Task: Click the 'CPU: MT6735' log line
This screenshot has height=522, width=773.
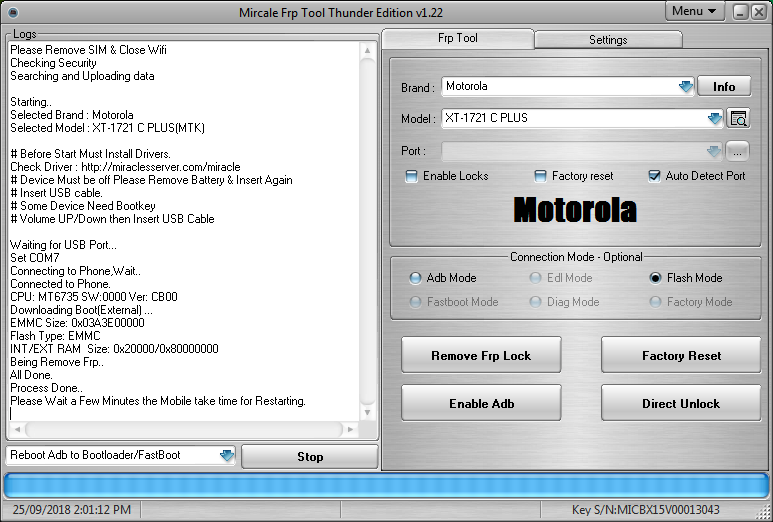Action: [x=94, y=297]
